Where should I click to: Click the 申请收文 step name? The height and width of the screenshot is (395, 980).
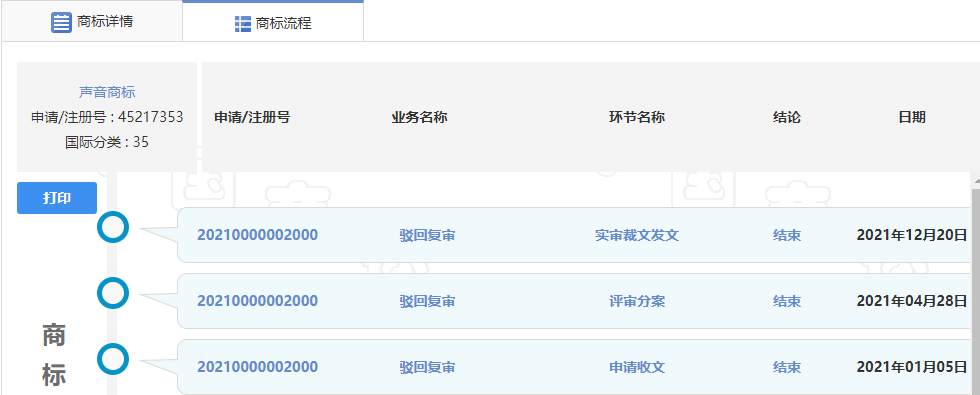(x=637, y=368)
